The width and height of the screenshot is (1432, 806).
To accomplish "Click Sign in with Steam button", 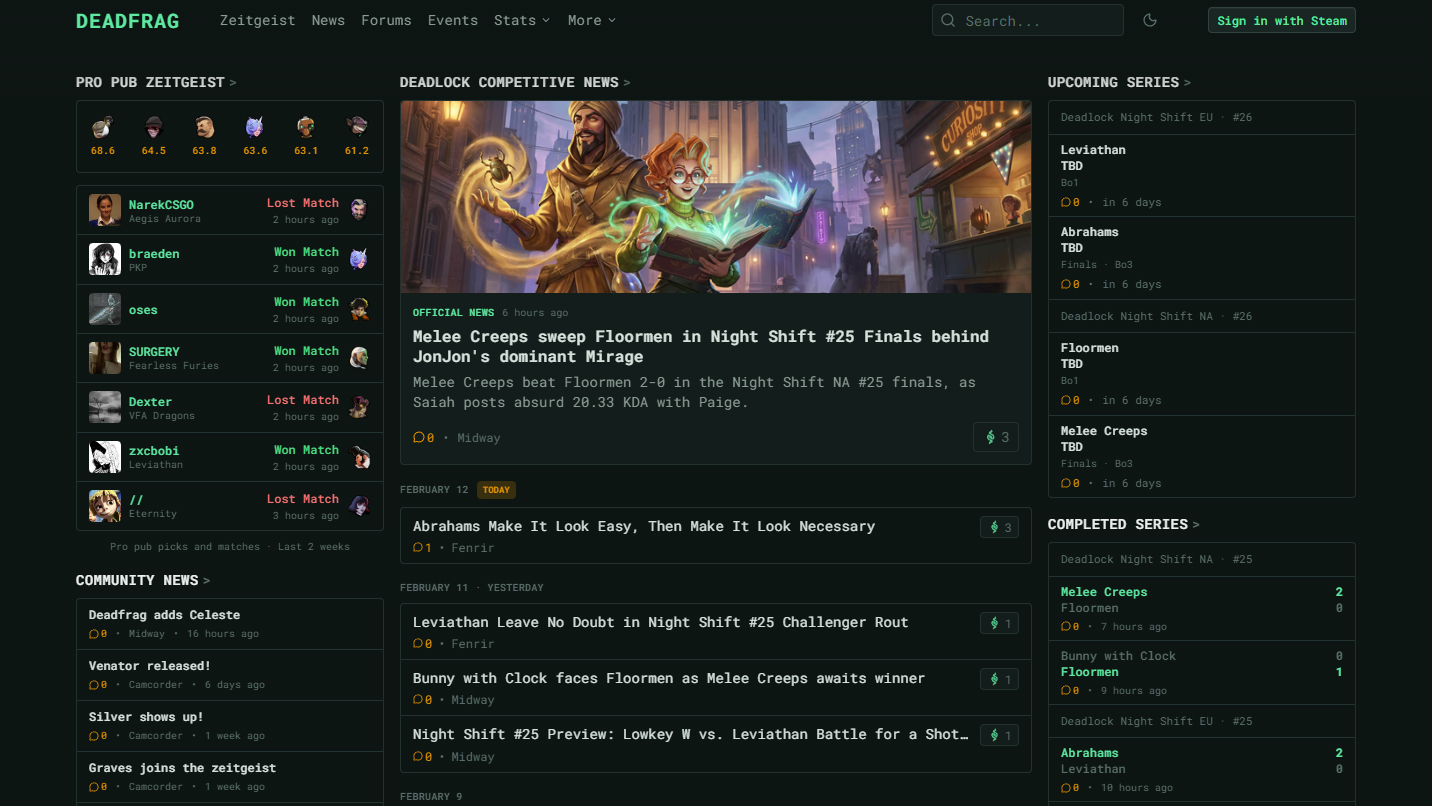I will 1281,20.
